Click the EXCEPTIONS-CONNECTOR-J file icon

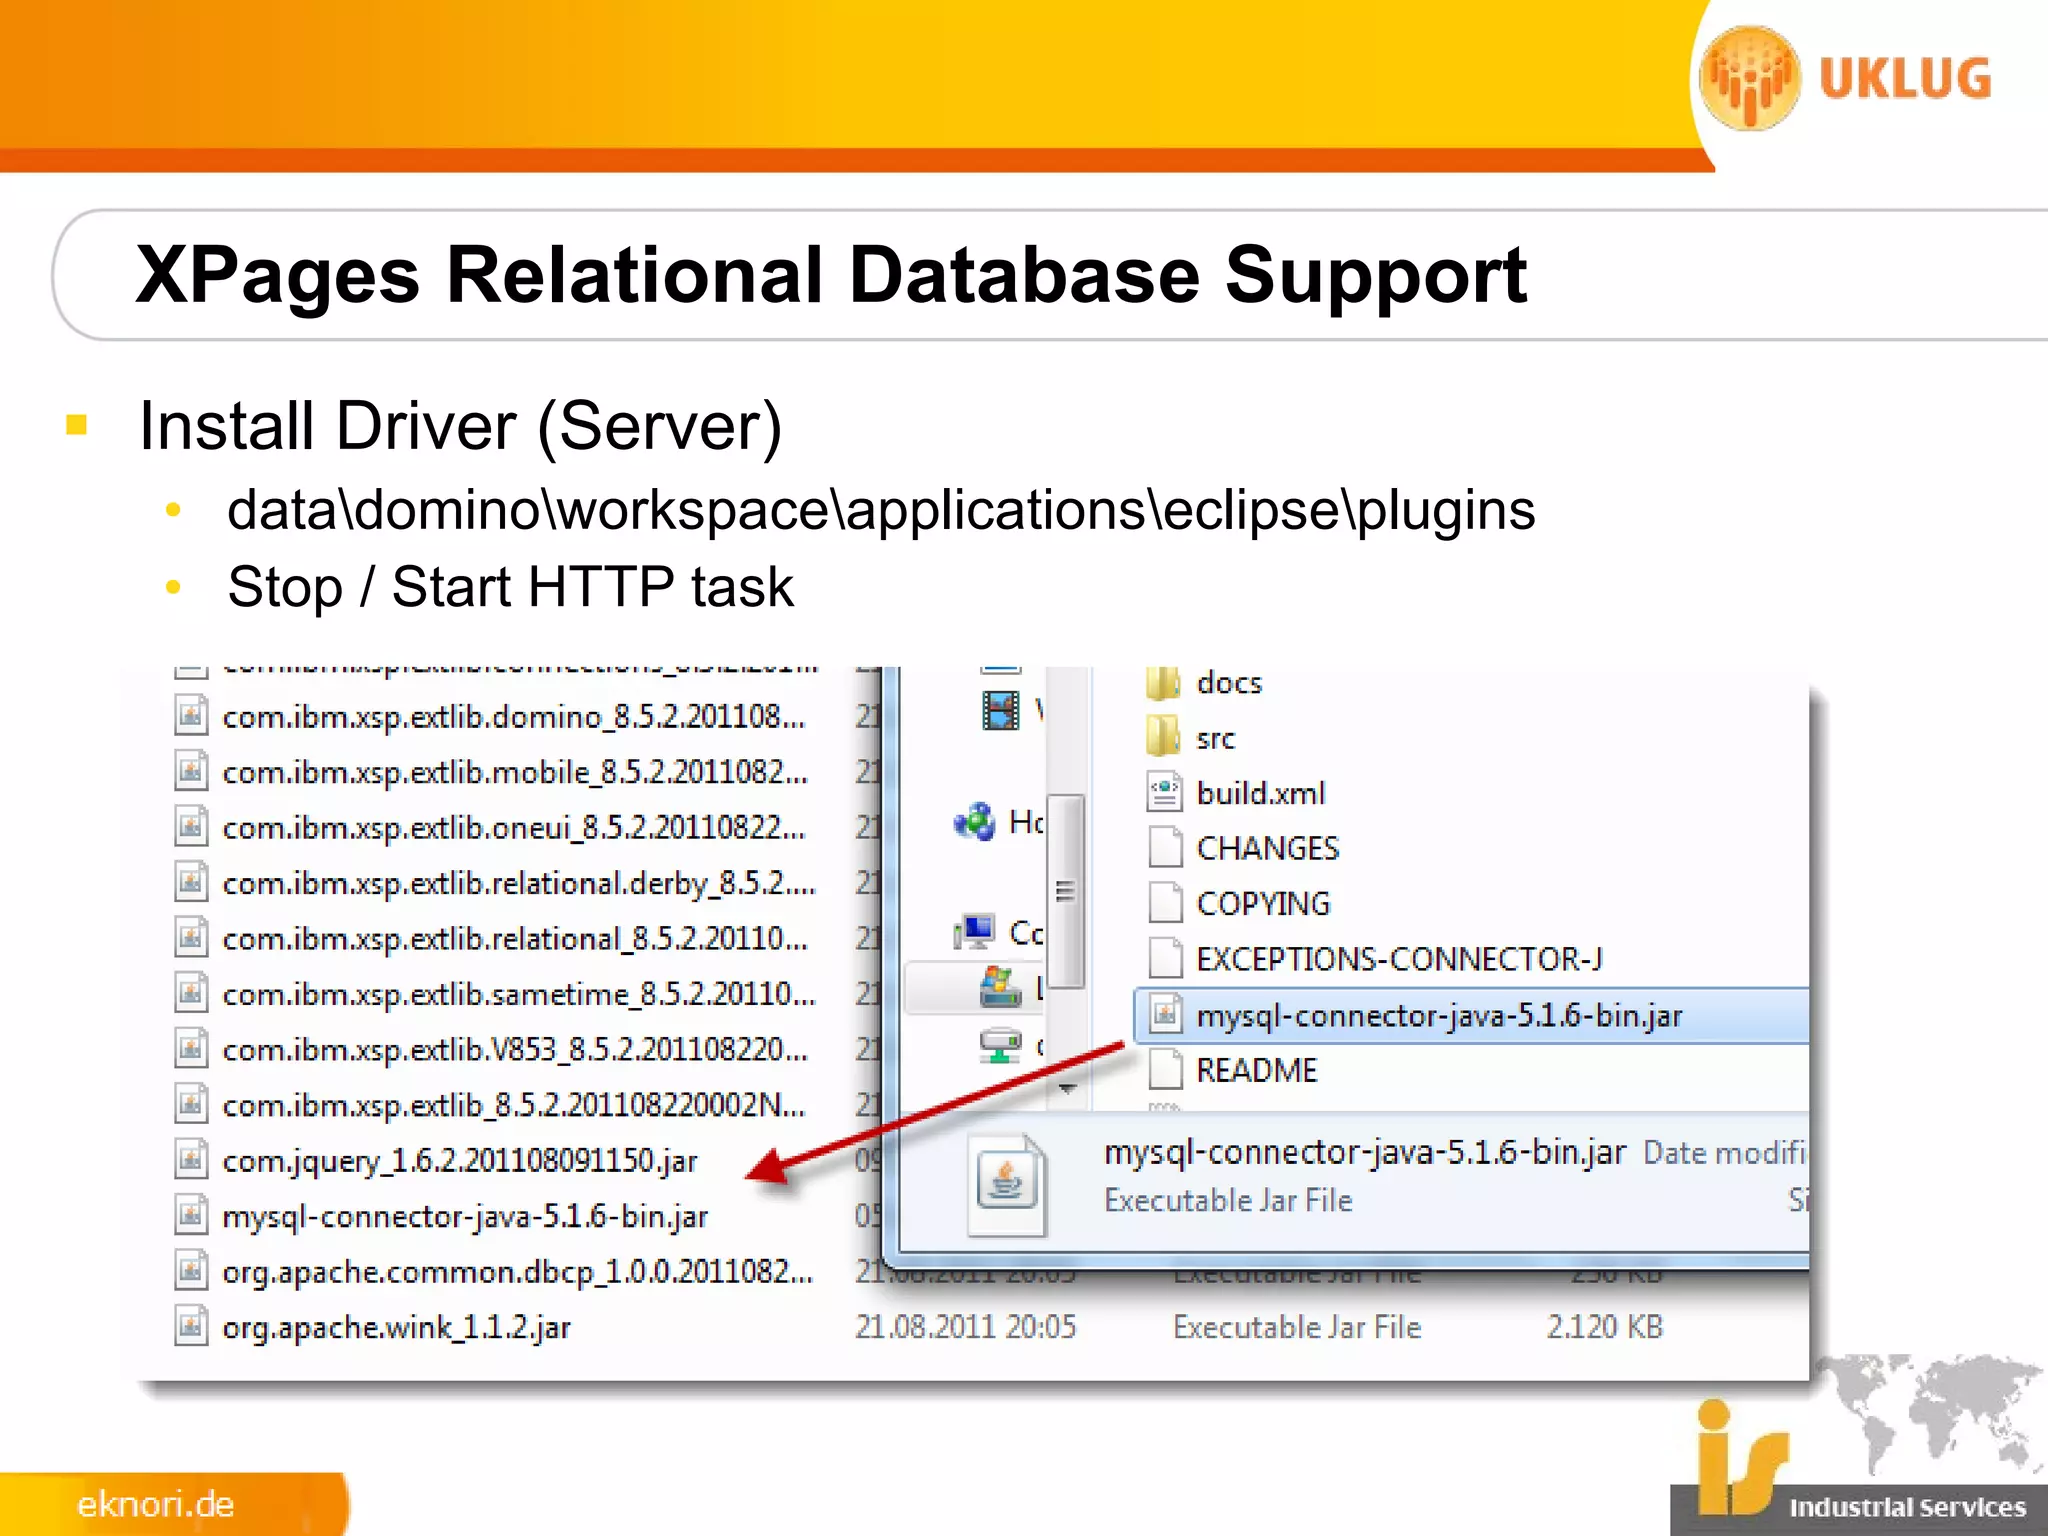pyautogui.click(x=1165, y=958)
